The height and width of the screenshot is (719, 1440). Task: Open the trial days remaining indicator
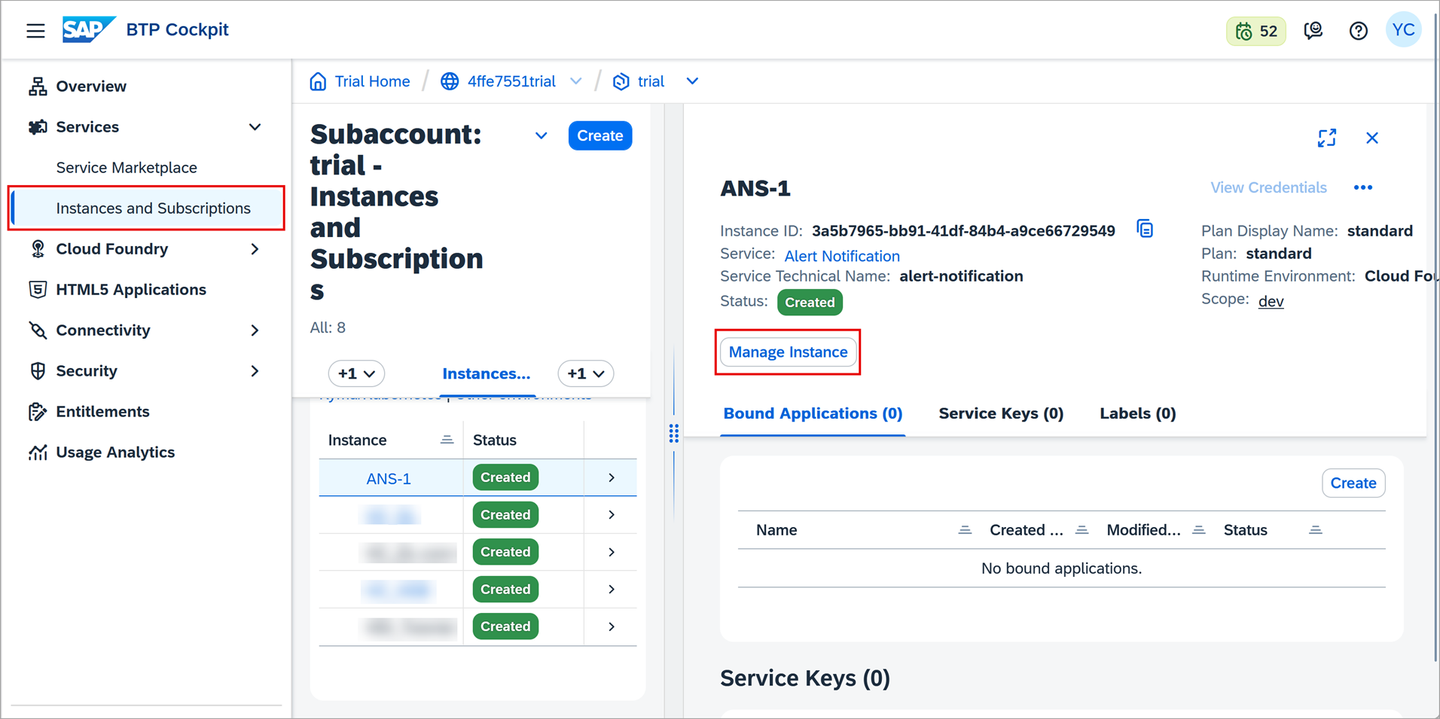tap(1256, 31)
